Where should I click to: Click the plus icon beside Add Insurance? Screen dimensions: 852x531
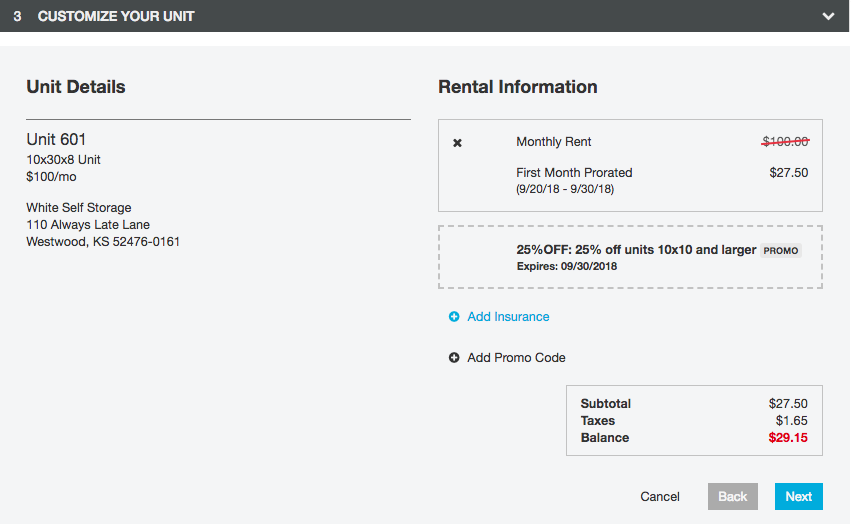tap(454, 317)
